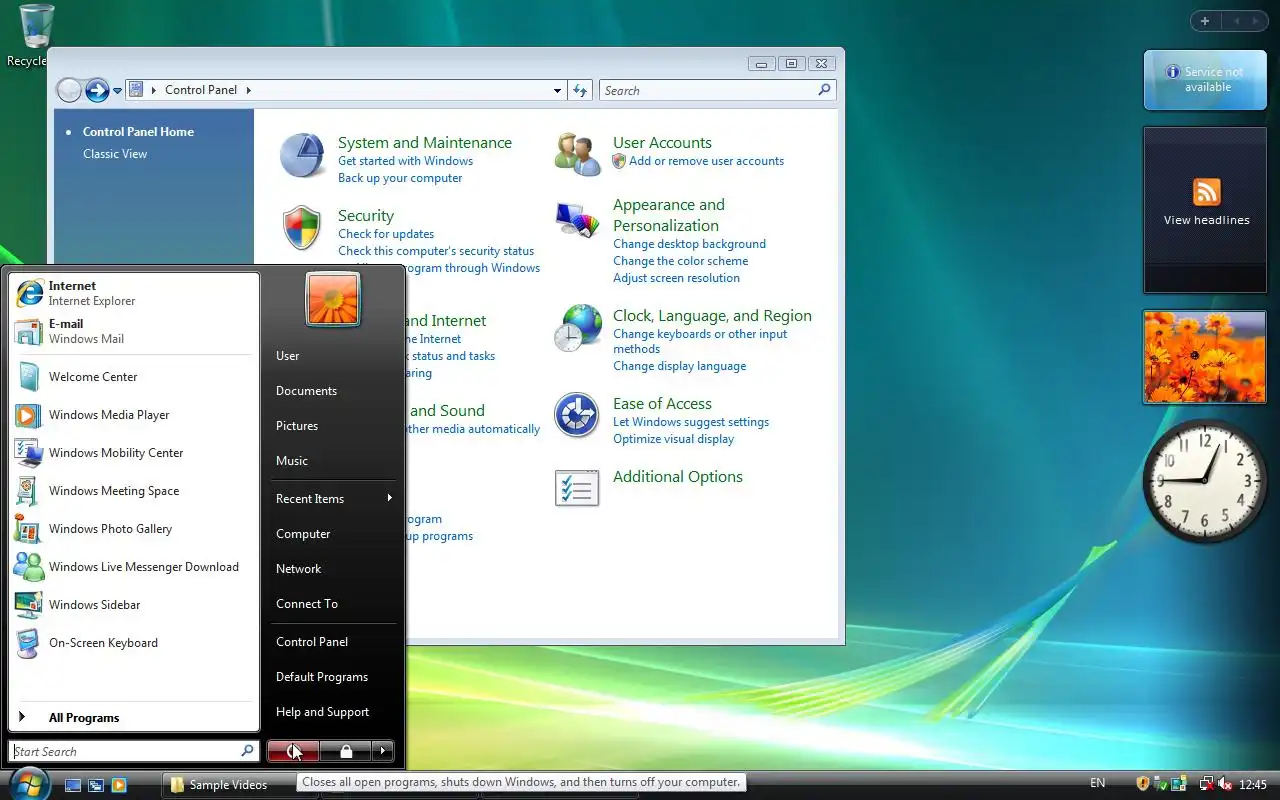The width and height of the screenshot is (1280, 800).
Task: Click Get started with Windows link
Action: 405,161
